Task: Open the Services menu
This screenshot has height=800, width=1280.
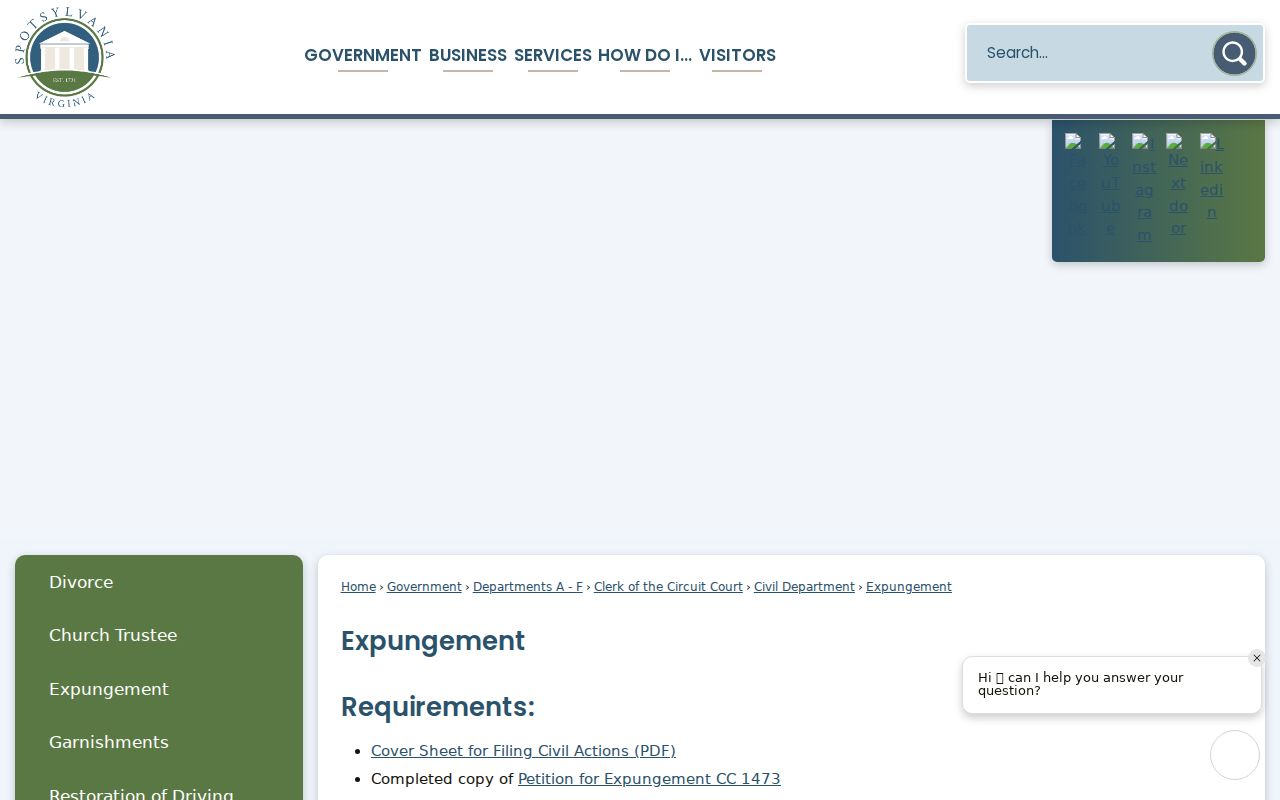Action: pos(552,56)
